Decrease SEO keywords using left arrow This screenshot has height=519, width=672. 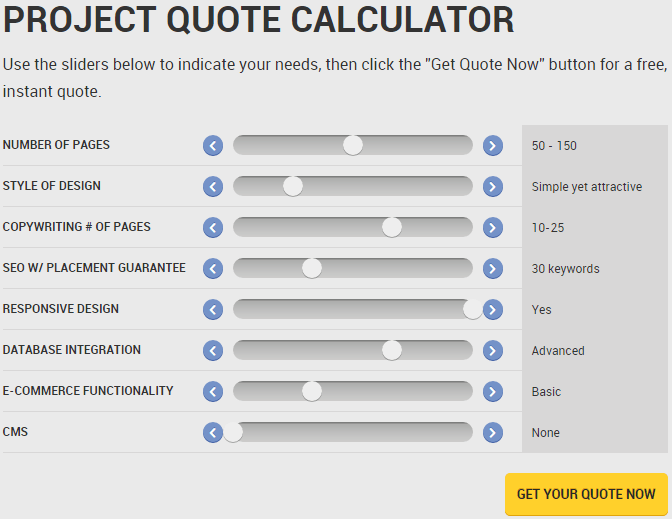tap(213, 269)
